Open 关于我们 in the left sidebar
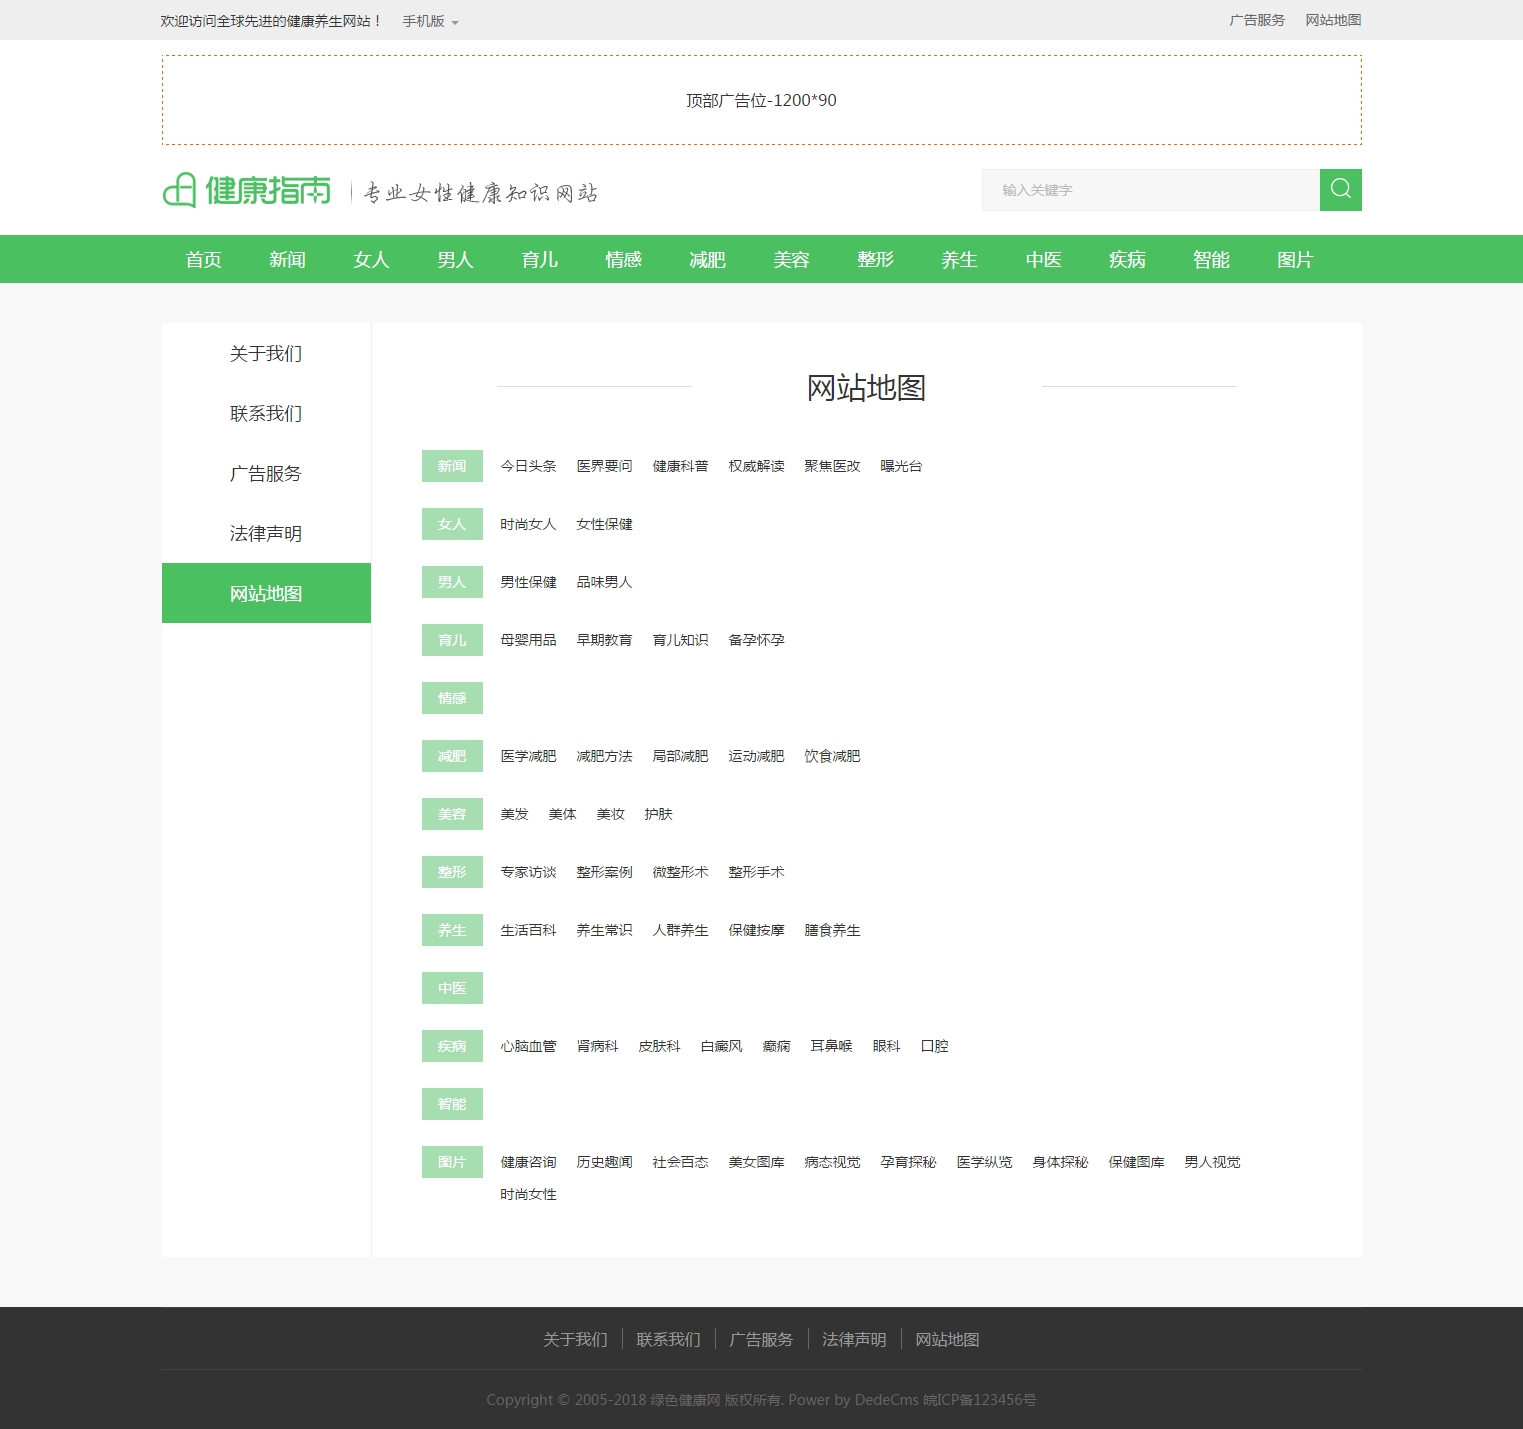The image size is (1523, 1429). tap(266, 354)
